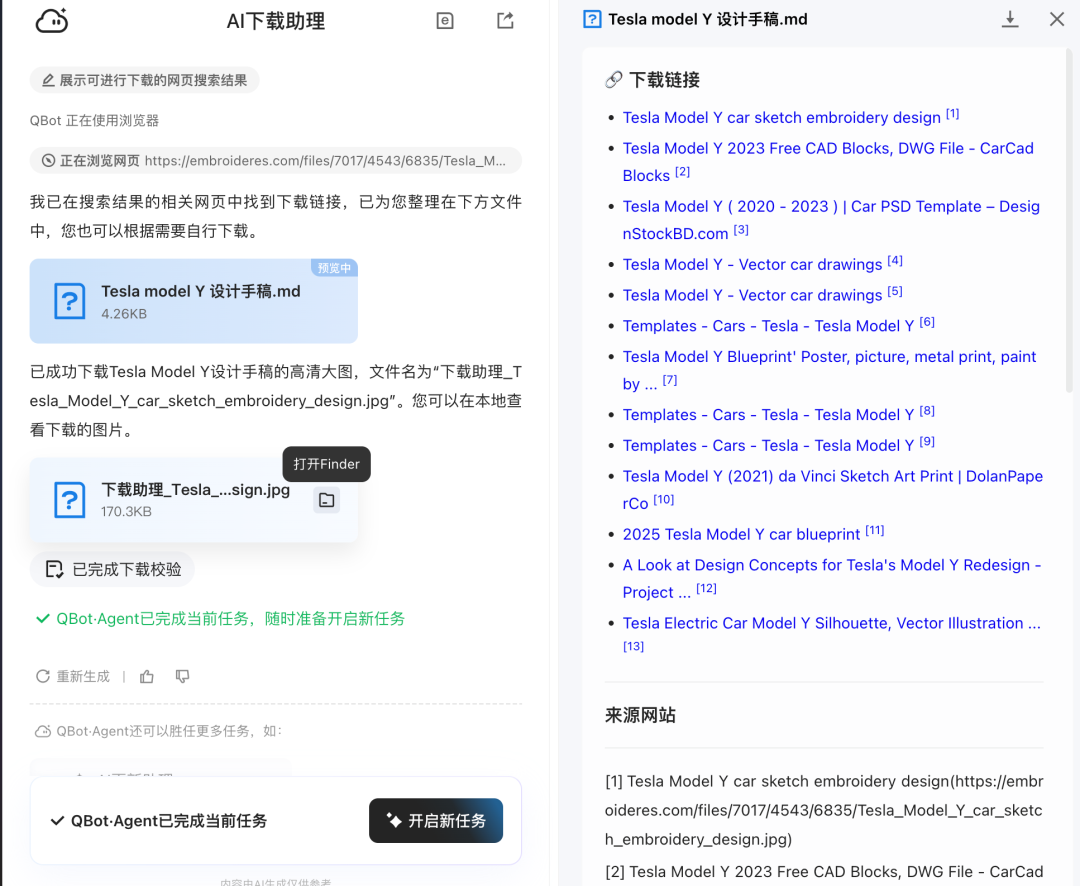Click the preview panel vertical scrollbar
This screenshot has height=886, width=1080.
coord(1070,200)
